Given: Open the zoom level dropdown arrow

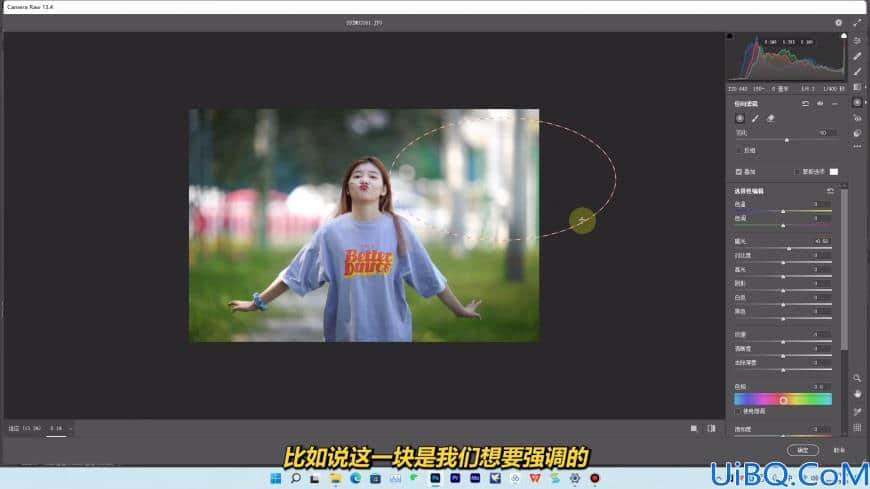Looking at the screenshot, I should pyautogui.click(x=70, y=428).
